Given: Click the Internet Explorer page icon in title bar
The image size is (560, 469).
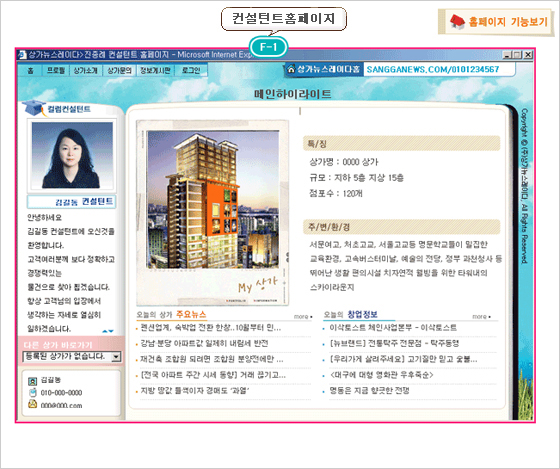Looking at the screenshot, I should tap(22, 55).
